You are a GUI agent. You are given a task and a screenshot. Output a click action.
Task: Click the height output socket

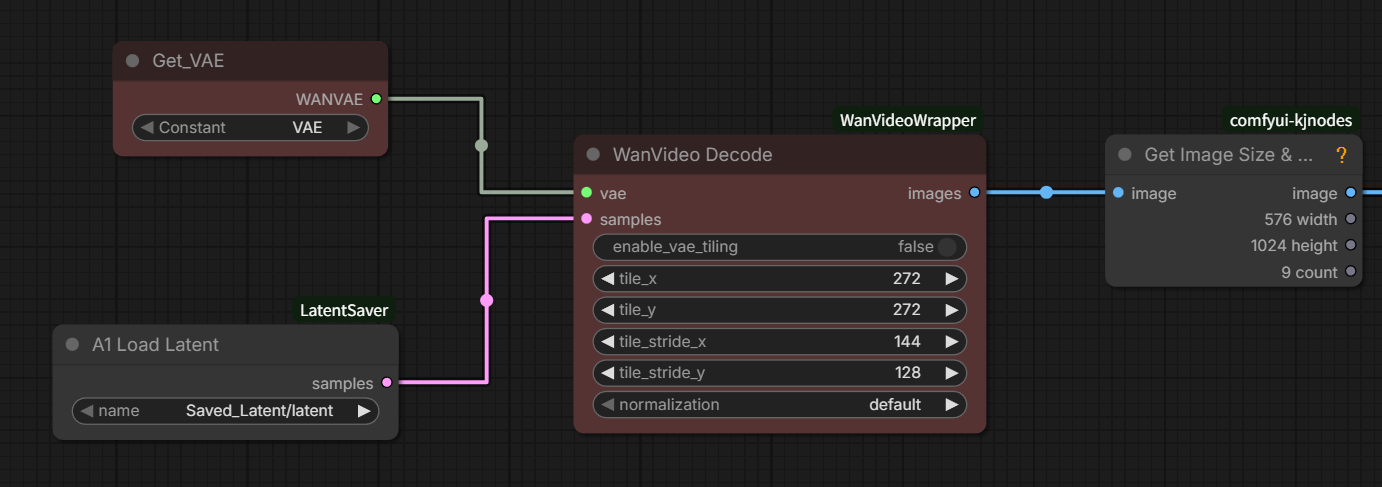pos(1350,245)
